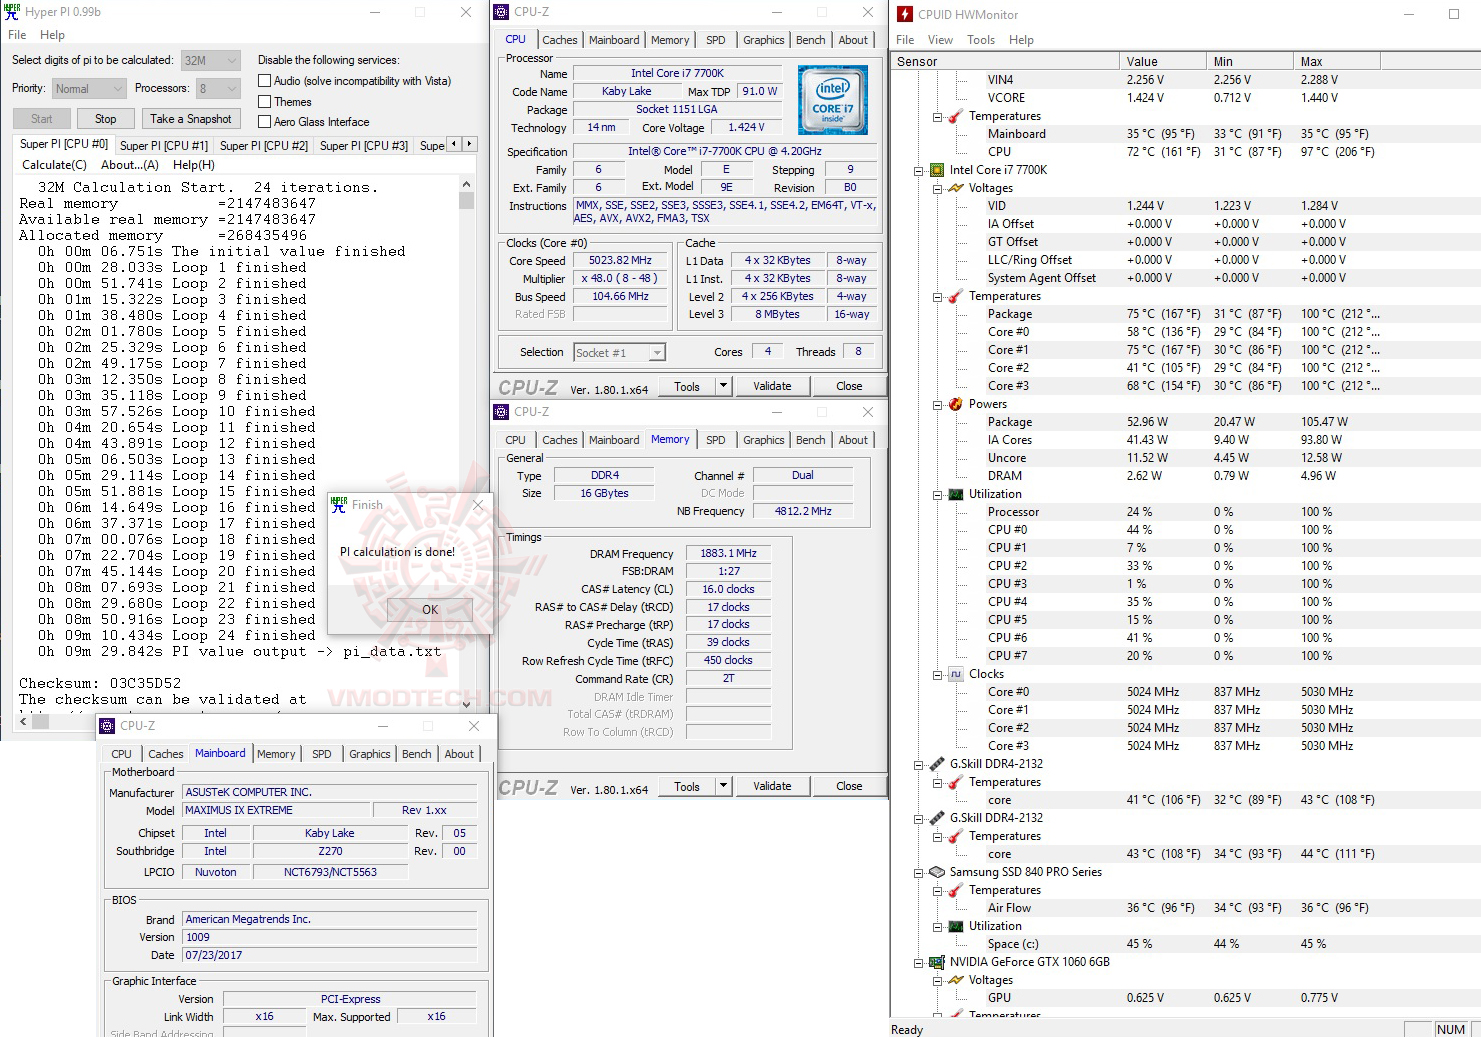Click the Sensor column header in HWMonitor
Viewport: 1481px width, 1037px height.
click(1004, 61)
